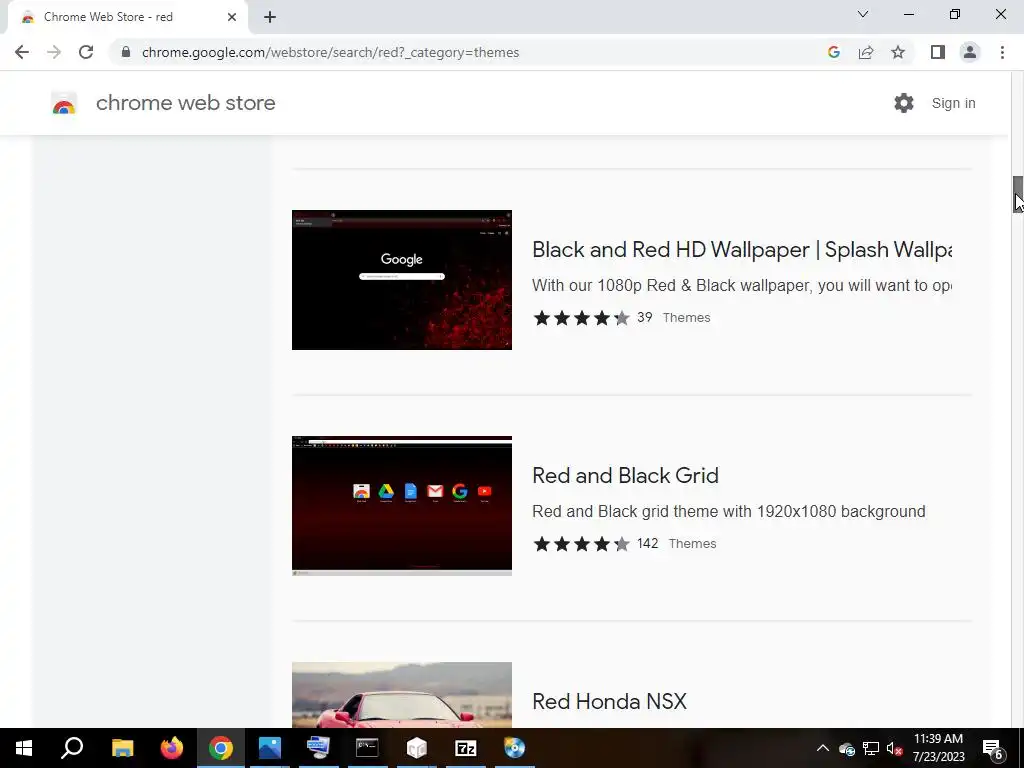Open 7-Zip from taskbar

click(466, 748)
